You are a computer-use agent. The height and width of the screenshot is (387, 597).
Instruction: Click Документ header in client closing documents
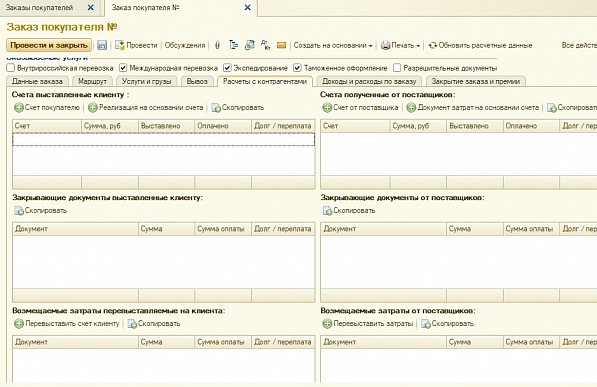[x=75, y=229]
